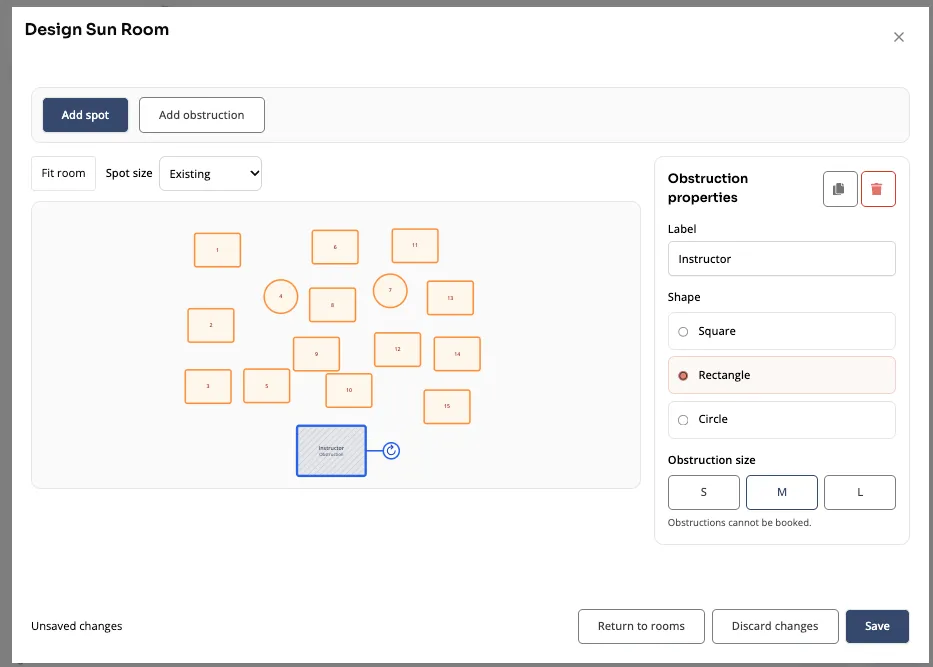This screenshot has height=667, width=933.
Task: Open the Spot size dropdown
Action: pyautogui.click(x=211, y=174)
